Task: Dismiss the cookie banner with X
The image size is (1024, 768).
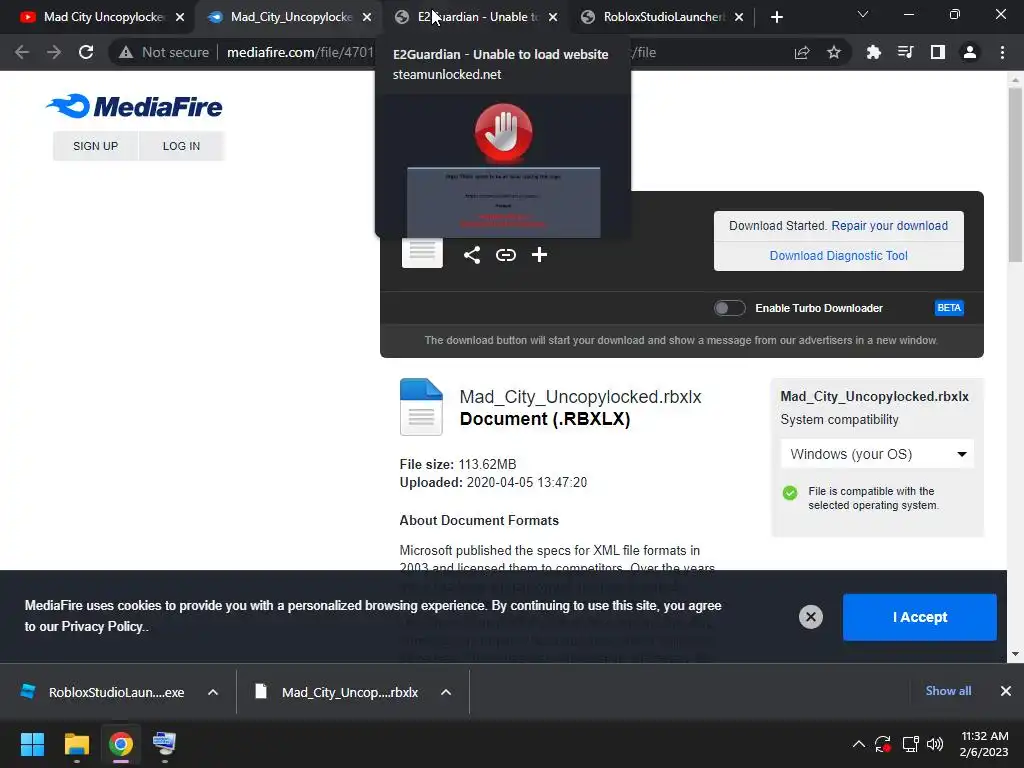Action: coord(810,617)
